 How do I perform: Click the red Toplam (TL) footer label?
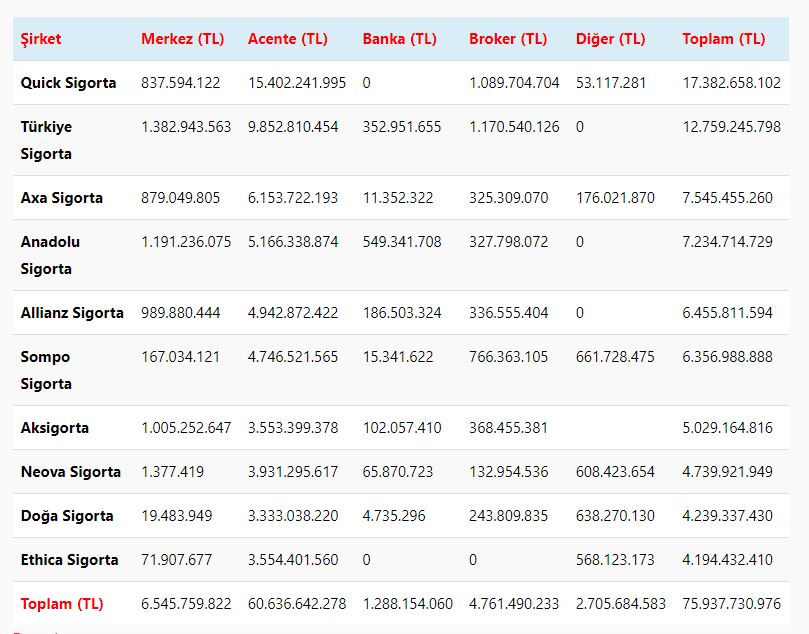tap(62, 604)
